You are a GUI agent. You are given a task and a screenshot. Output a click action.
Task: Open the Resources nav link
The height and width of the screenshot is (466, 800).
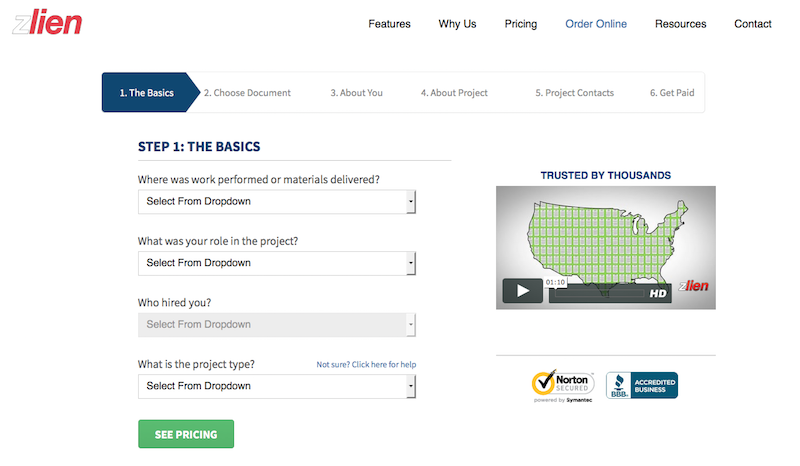pyautogui.click(x=680, y=24)
